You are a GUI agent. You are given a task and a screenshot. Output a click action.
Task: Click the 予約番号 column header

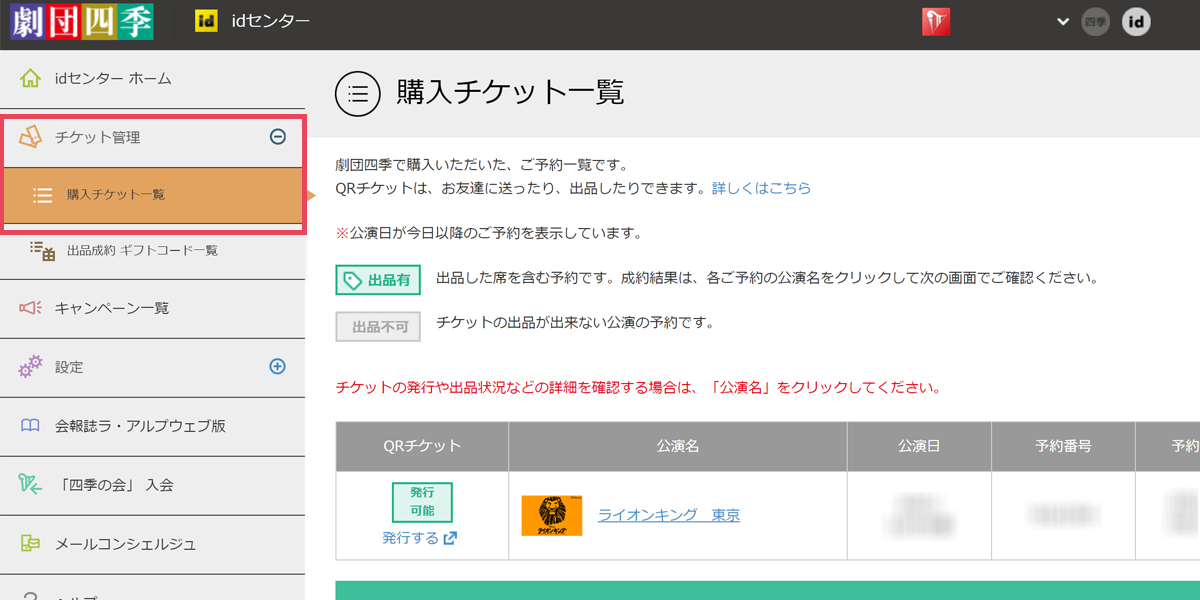1063,447
